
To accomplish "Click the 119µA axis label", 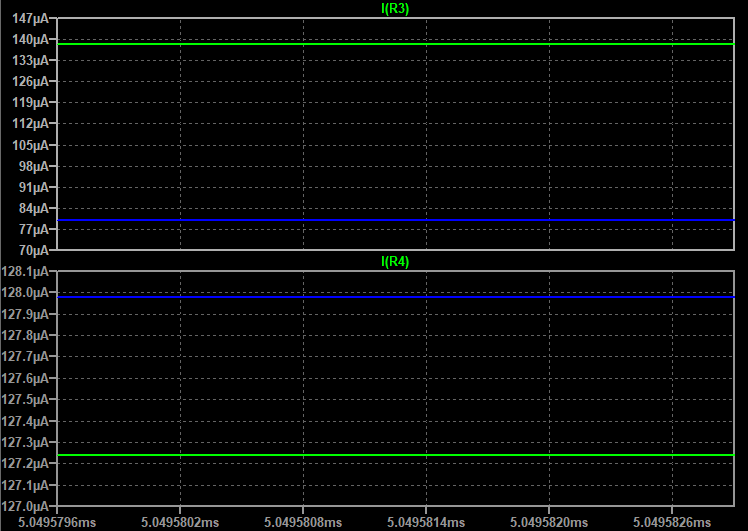I will [31, 103].
